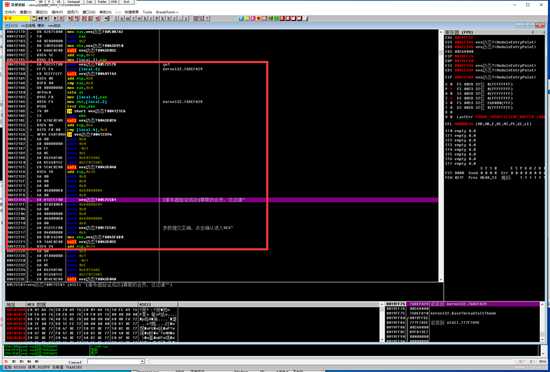The image size is (550, 372).
Task: Click the colored blue icon in right toolbar group
Action: pyautogui.click(x=241, y=19)
